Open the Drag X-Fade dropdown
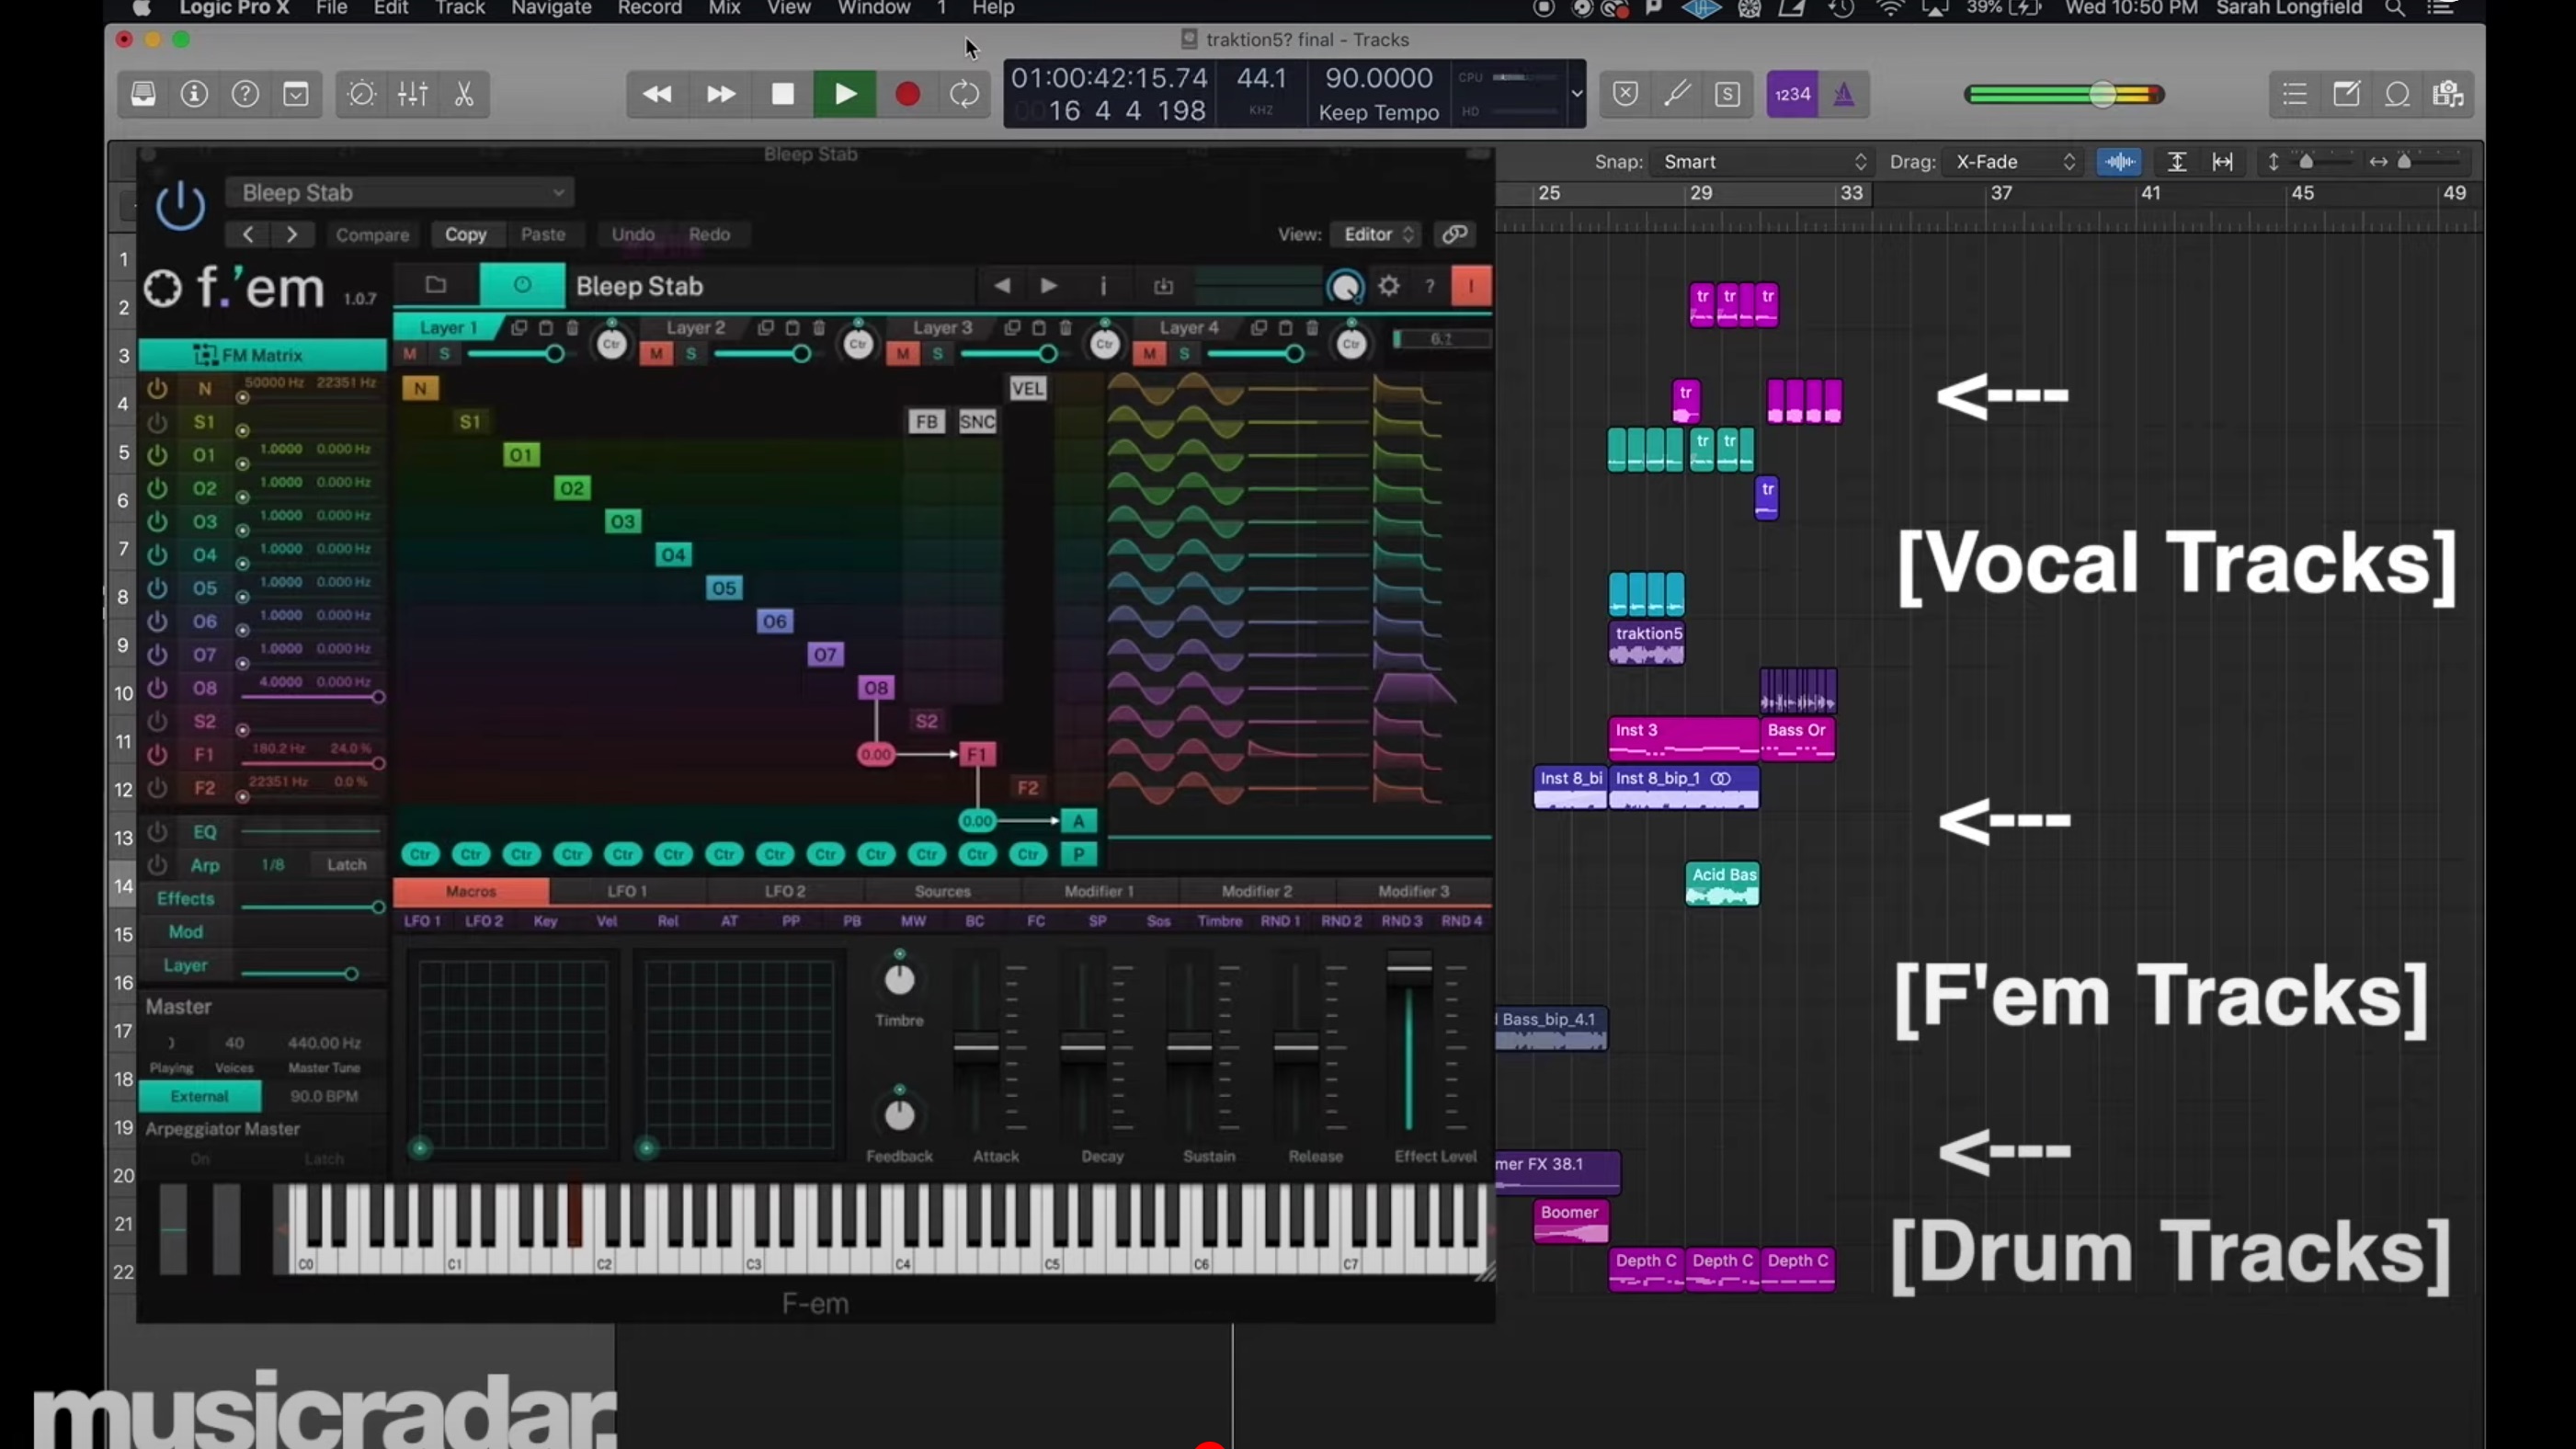 2014,161
